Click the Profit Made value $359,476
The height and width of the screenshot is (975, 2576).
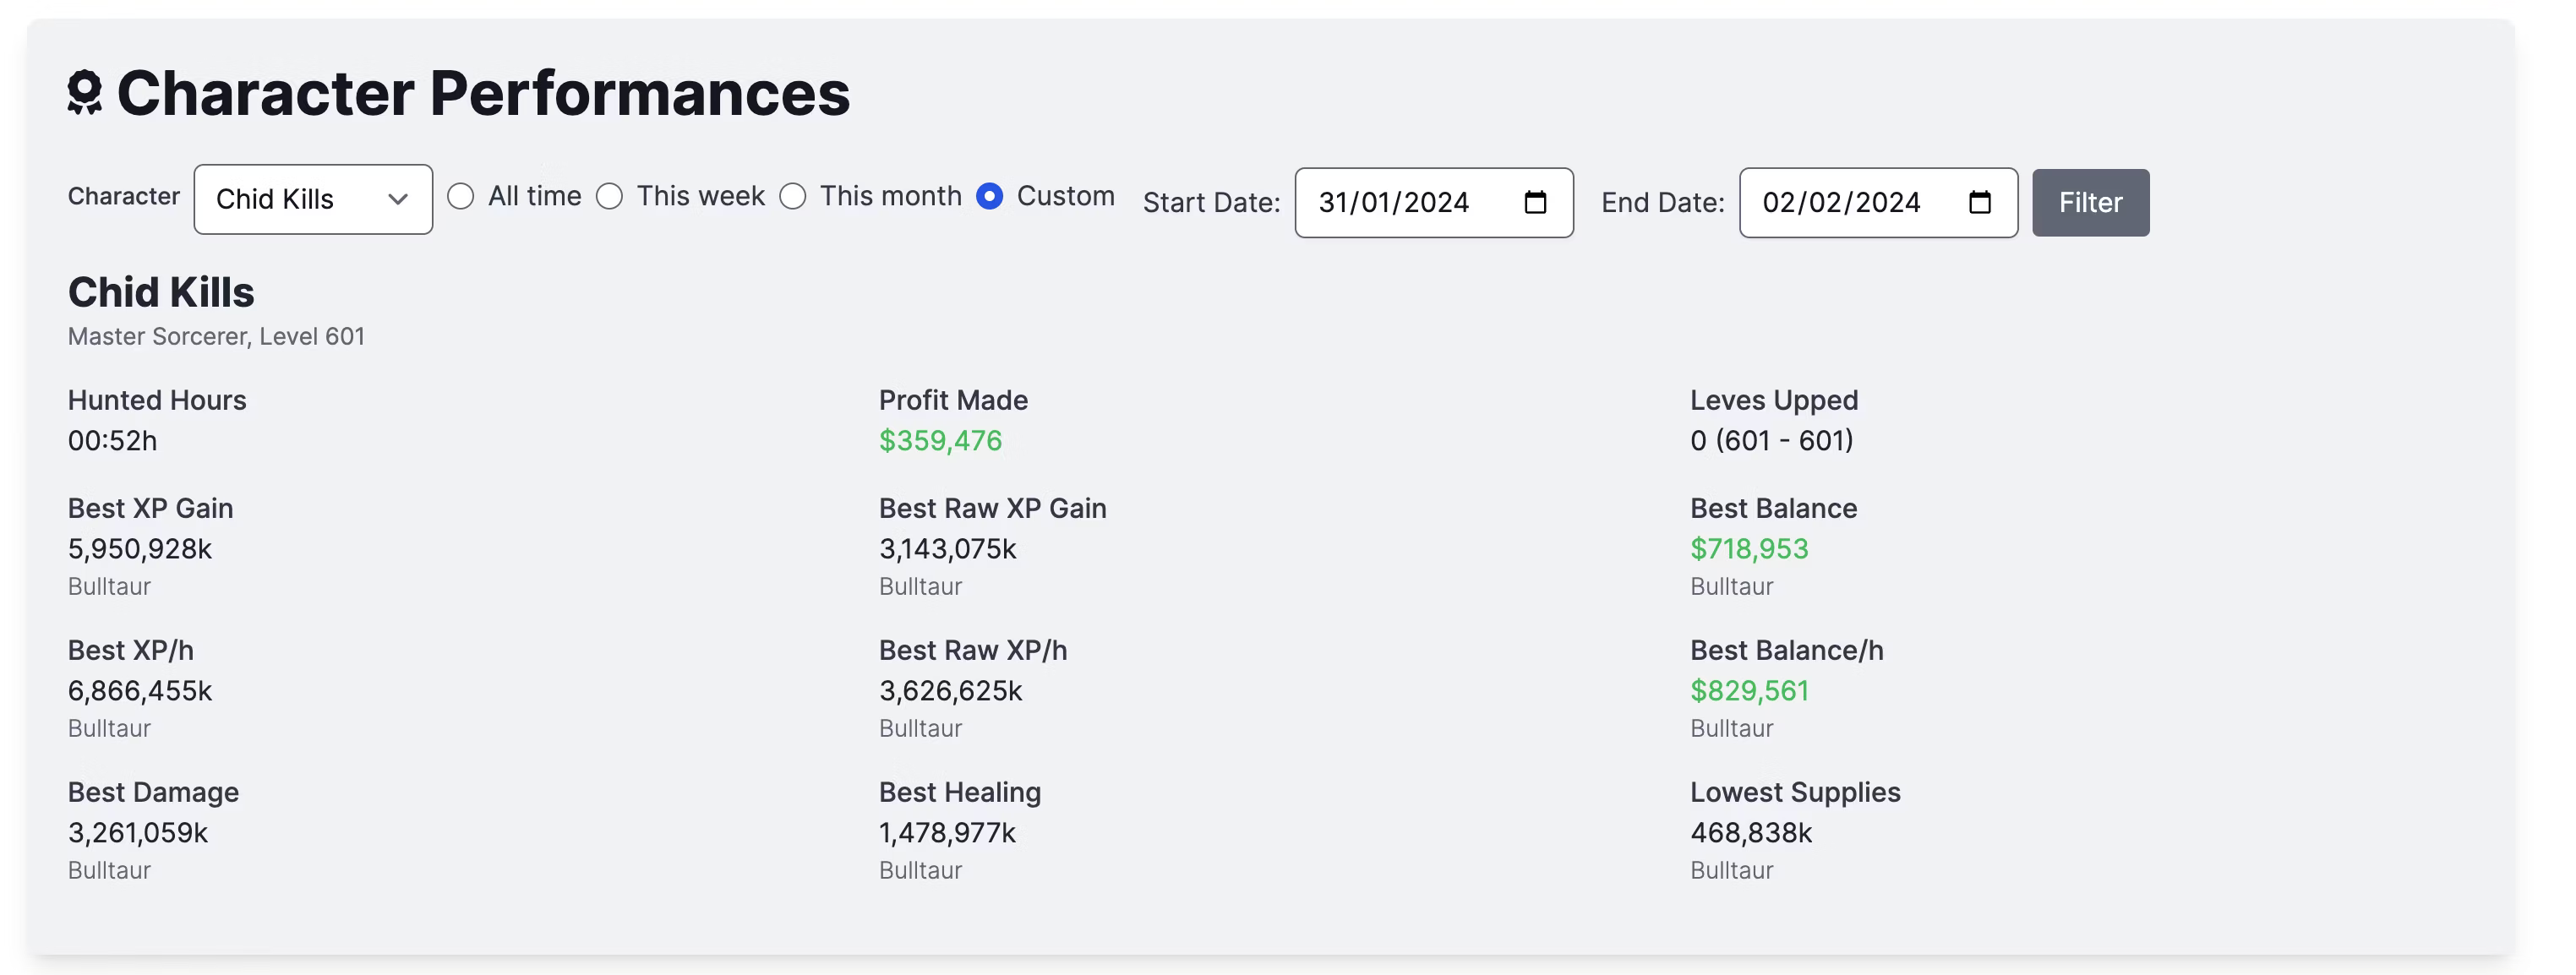940,441
